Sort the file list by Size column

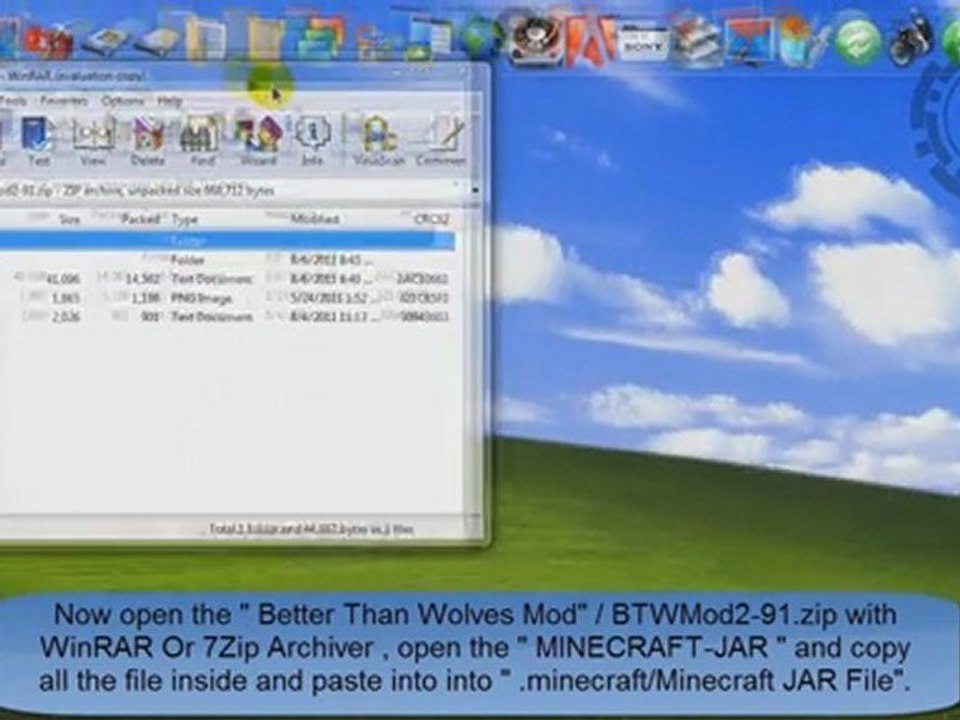tap(69, 219)
